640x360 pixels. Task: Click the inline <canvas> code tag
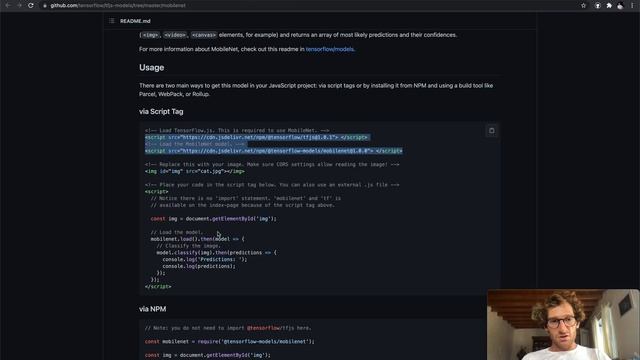click(x=204, y=35)
